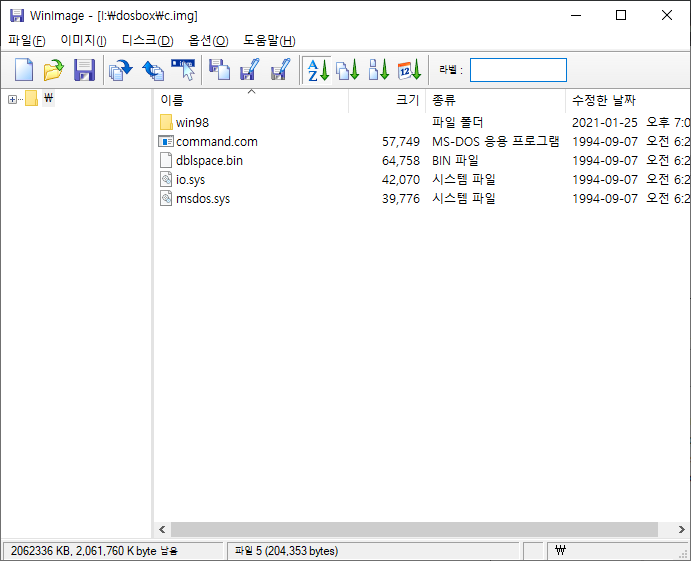Sort files by date calendar icon
The height and width of the screenshot is (561, 691).
tap(409, 70)
